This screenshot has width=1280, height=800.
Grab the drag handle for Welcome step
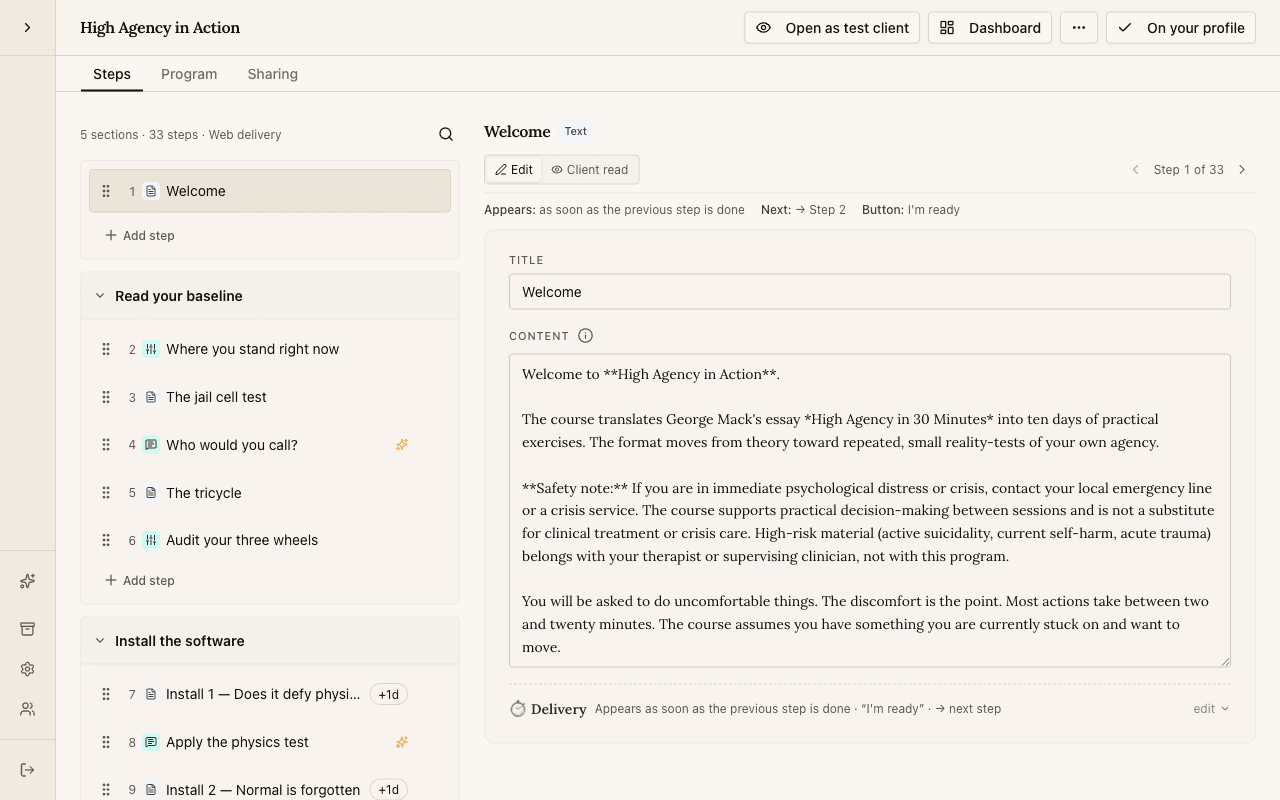[x=106, y=191]
